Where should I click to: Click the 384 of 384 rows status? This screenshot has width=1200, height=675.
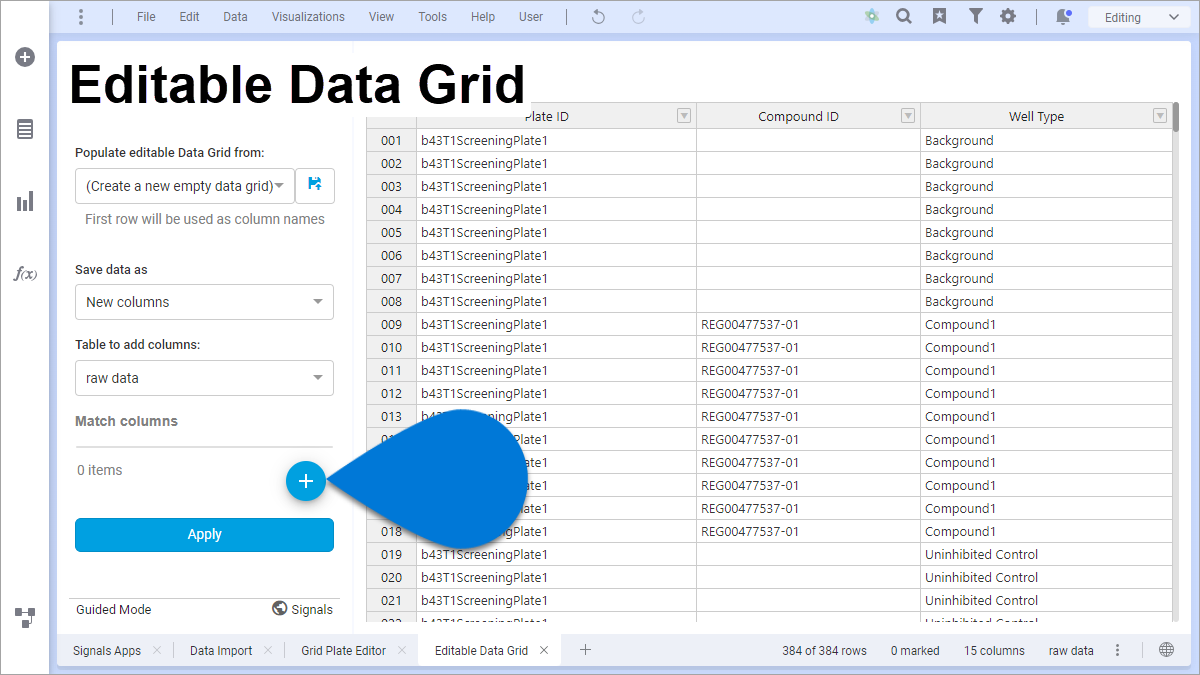pyautogui.click(x=825, y=650)
